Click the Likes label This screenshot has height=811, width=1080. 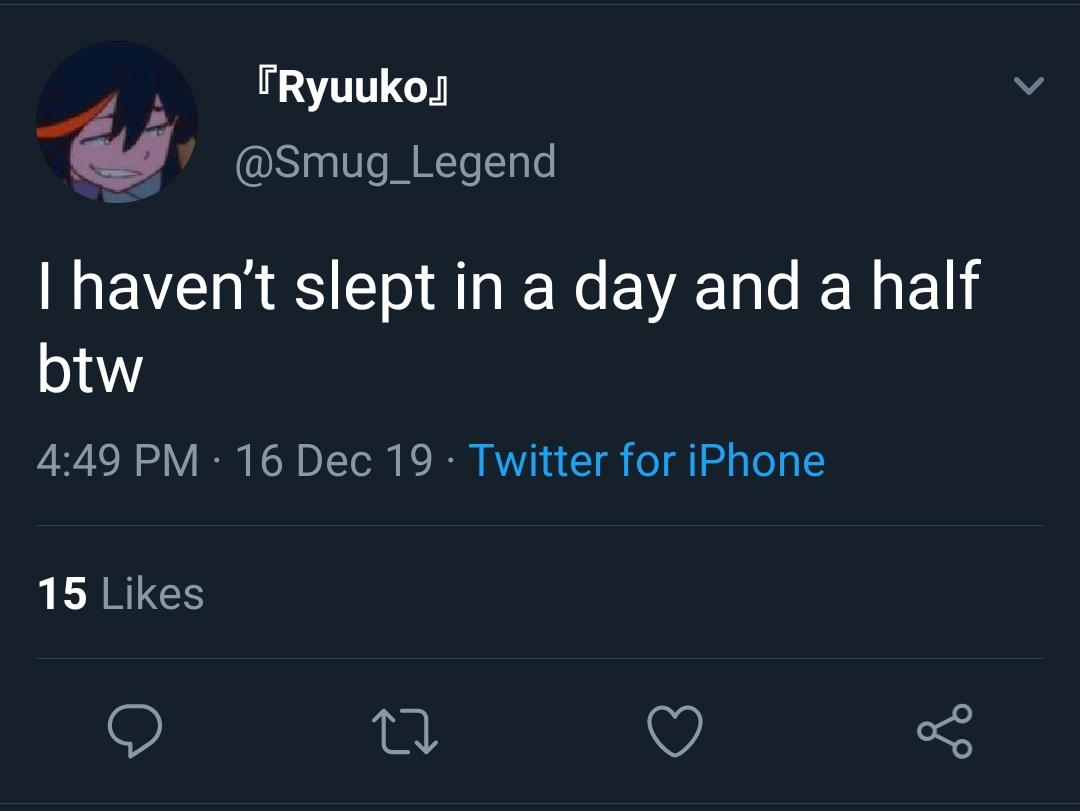click(x=152, y=593)
